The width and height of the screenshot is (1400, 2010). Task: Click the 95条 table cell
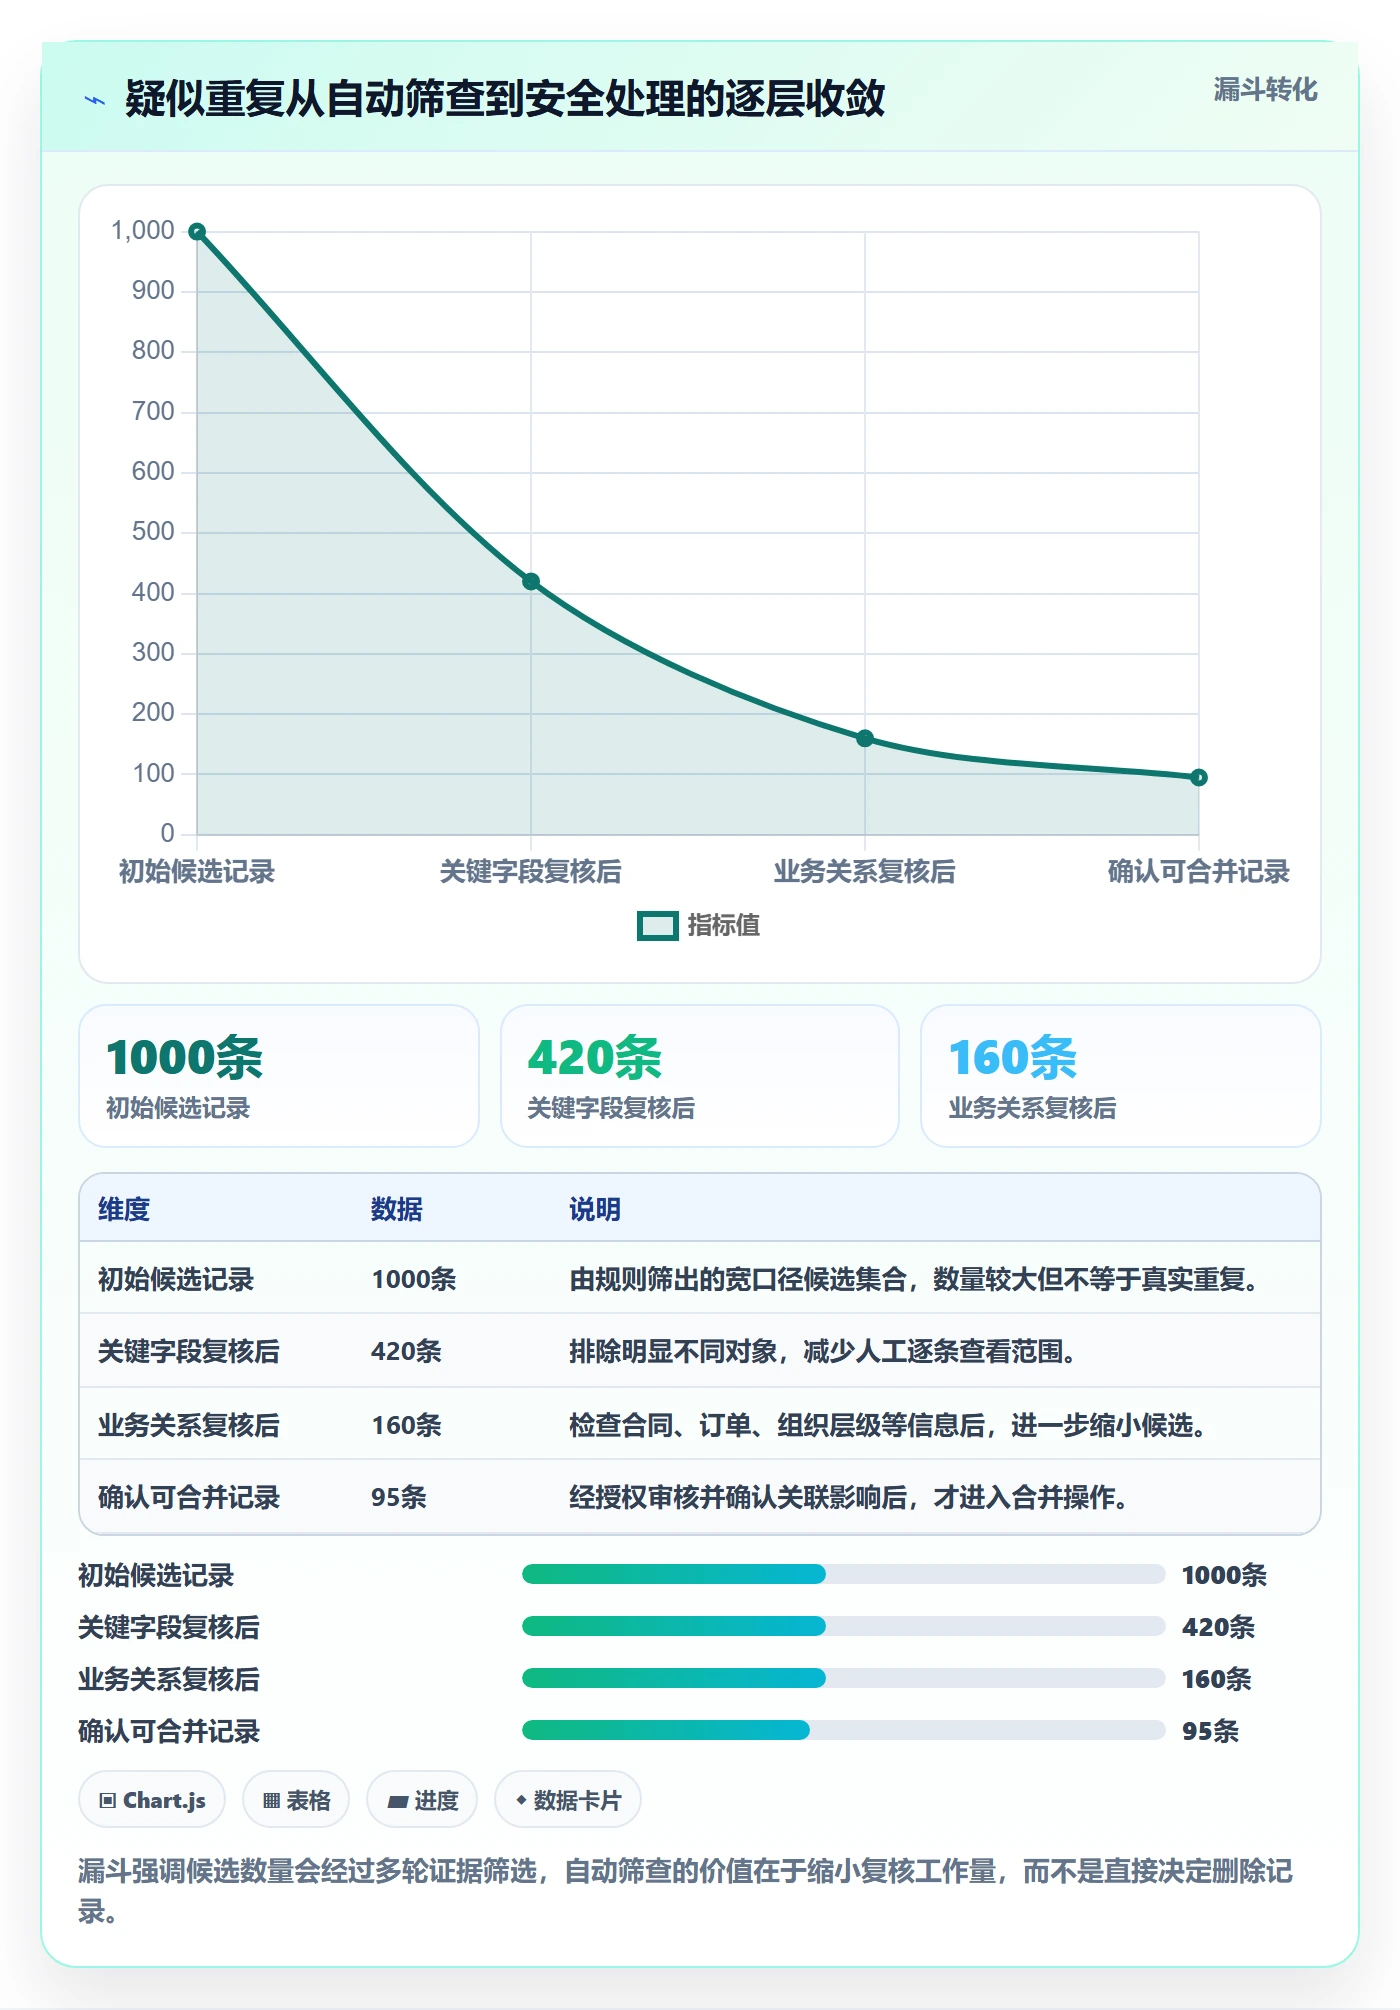pos(399,1498)
